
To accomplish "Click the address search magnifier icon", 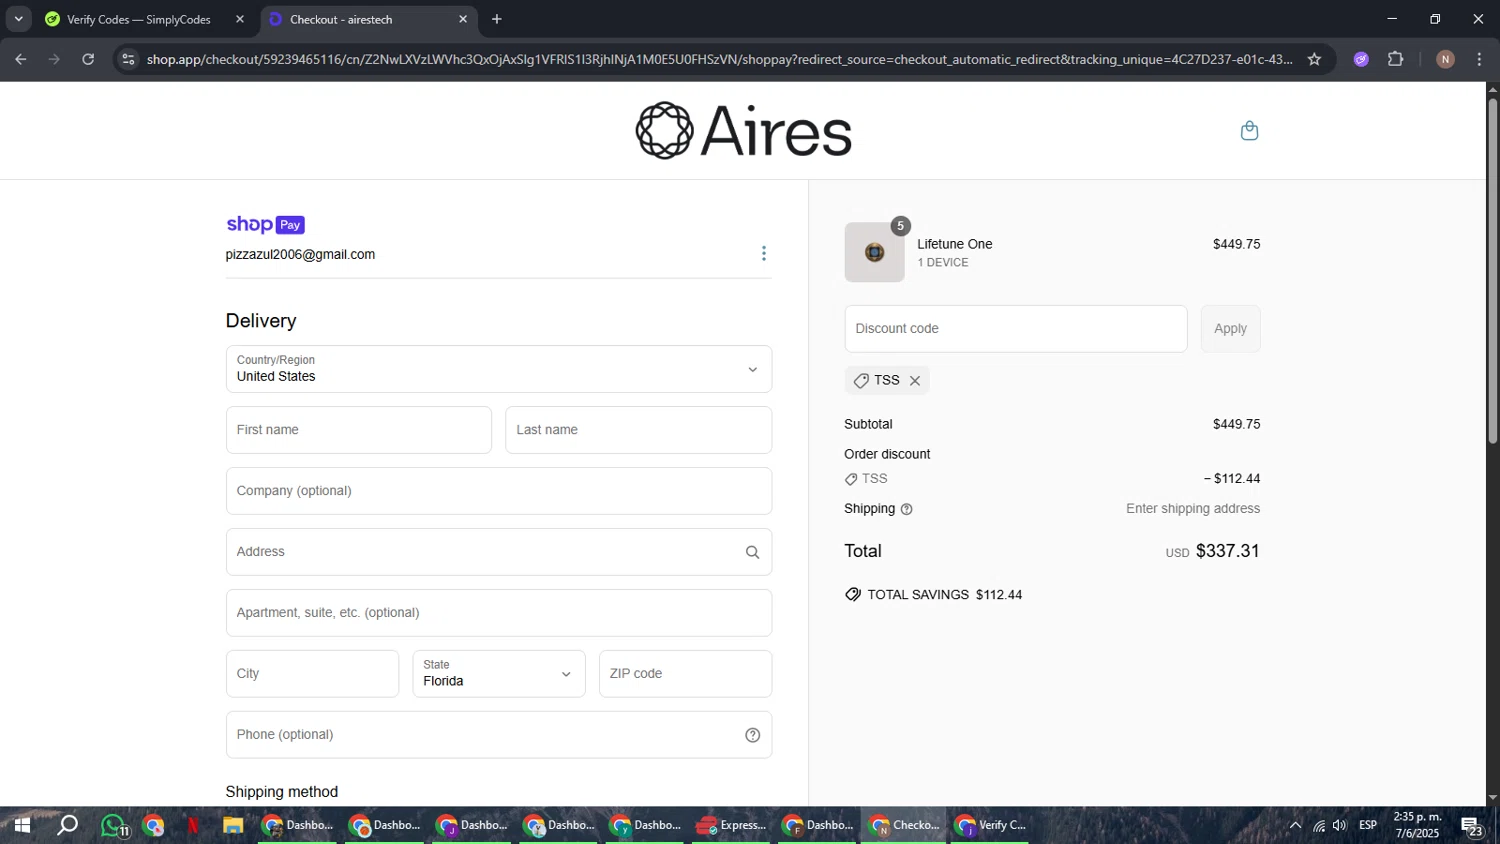I will click(x=752, y=552).
